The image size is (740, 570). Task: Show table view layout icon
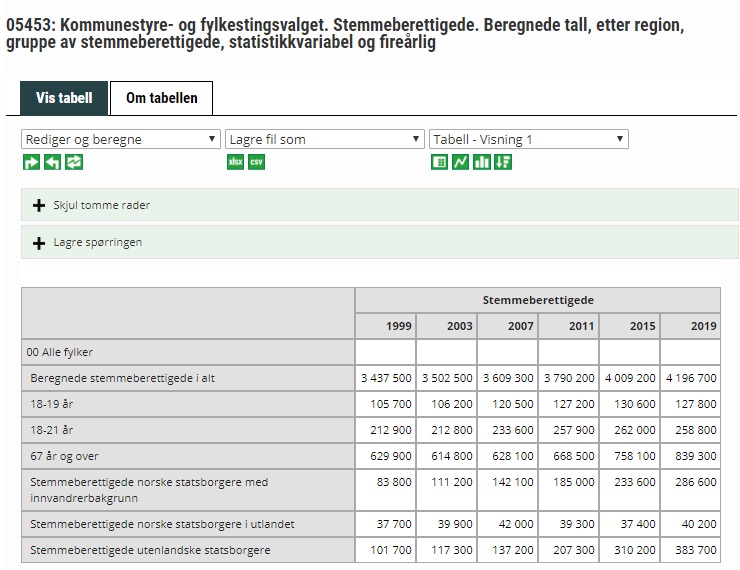(x=439, y=162)
